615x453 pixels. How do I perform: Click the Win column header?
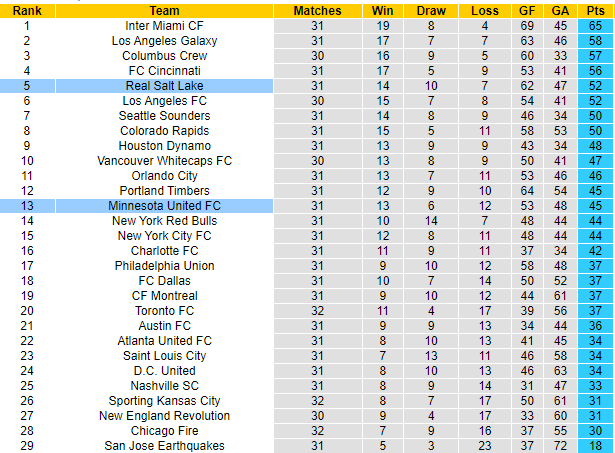pos(385,10)
